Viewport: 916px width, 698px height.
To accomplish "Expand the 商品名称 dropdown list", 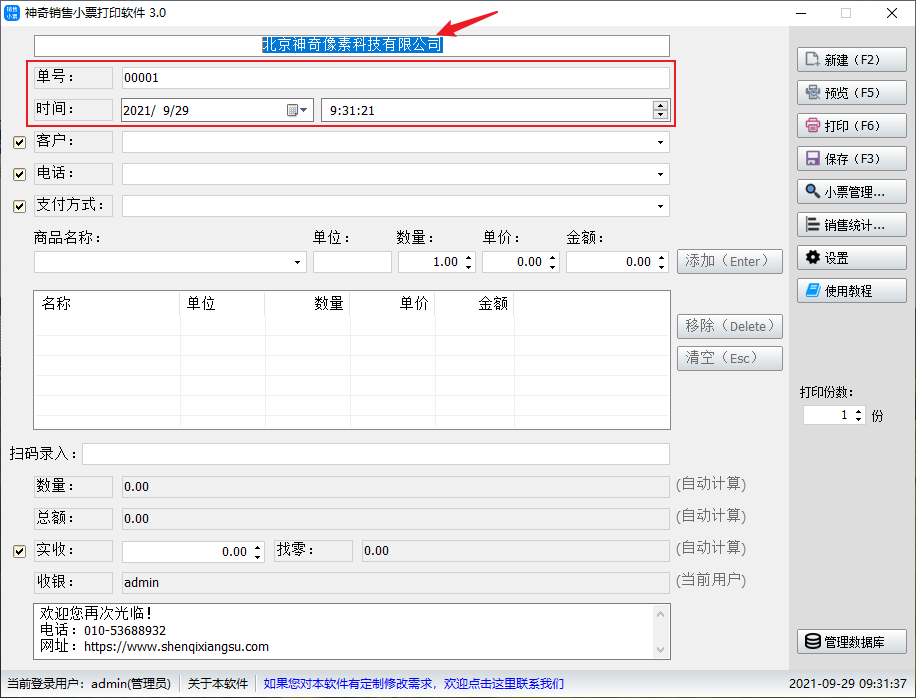I will tap(297, 262).
